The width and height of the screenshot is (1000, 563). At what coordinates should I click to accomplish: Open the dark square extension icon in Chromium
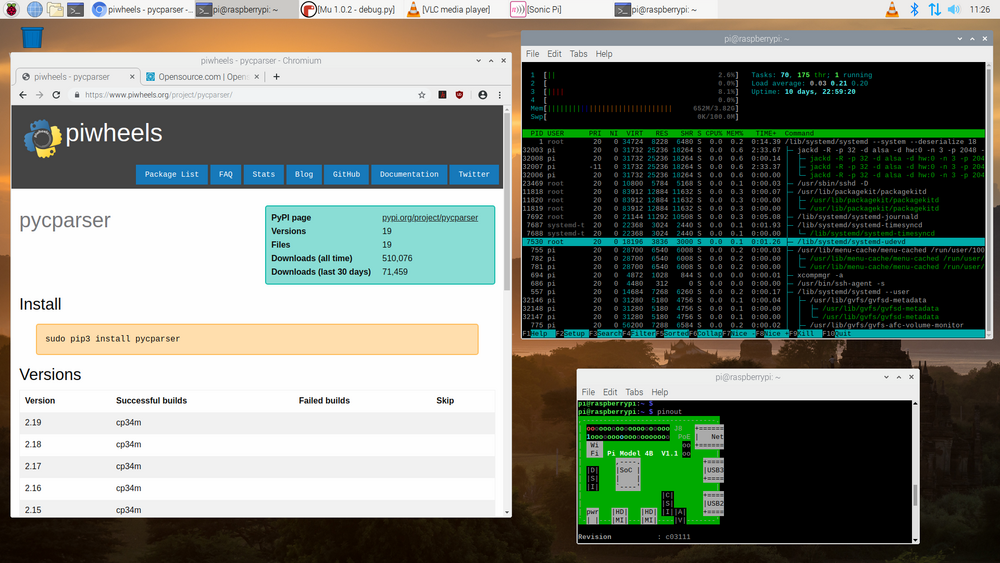click(442, 94)
